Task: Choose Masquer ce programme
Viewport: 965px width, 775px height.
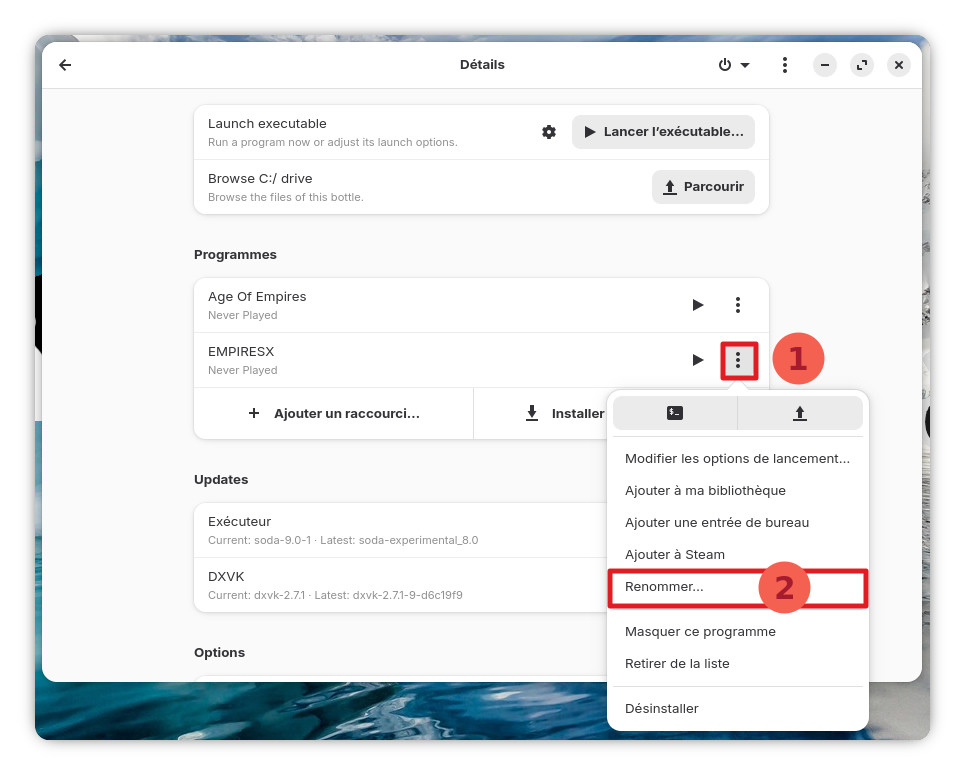Action: tap(700, 632)
